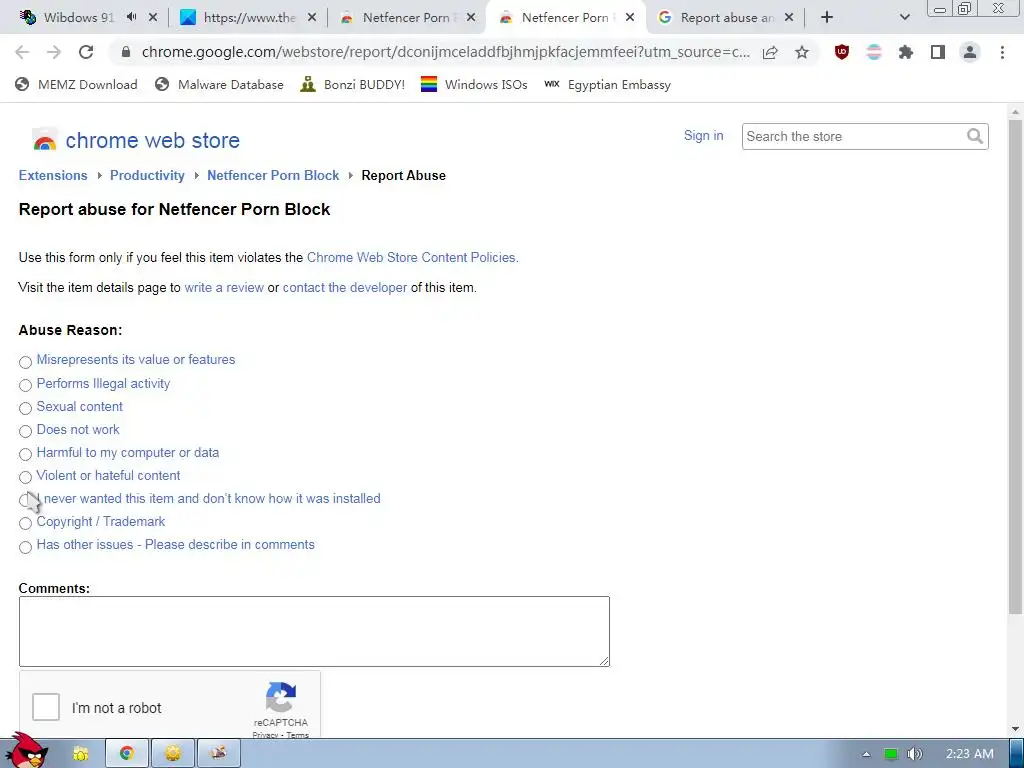Open the Chrome profile avatar

click(x=970, y=52)
